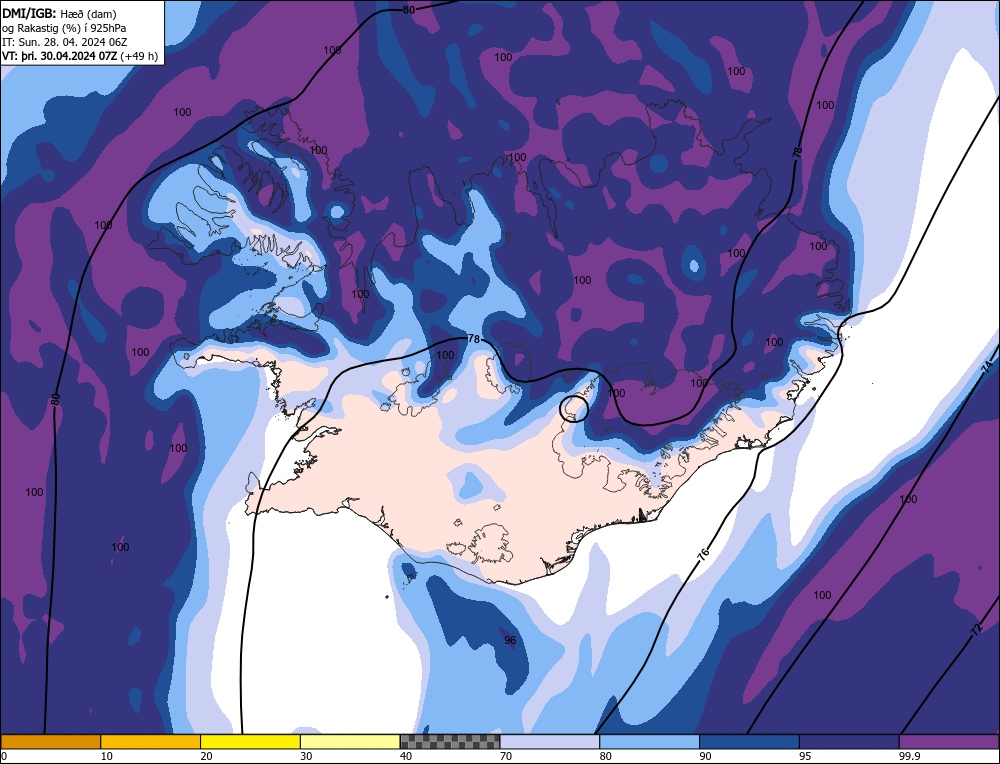
Task: Click the legend scale value "0"
Action: click(x=4, y=756)
